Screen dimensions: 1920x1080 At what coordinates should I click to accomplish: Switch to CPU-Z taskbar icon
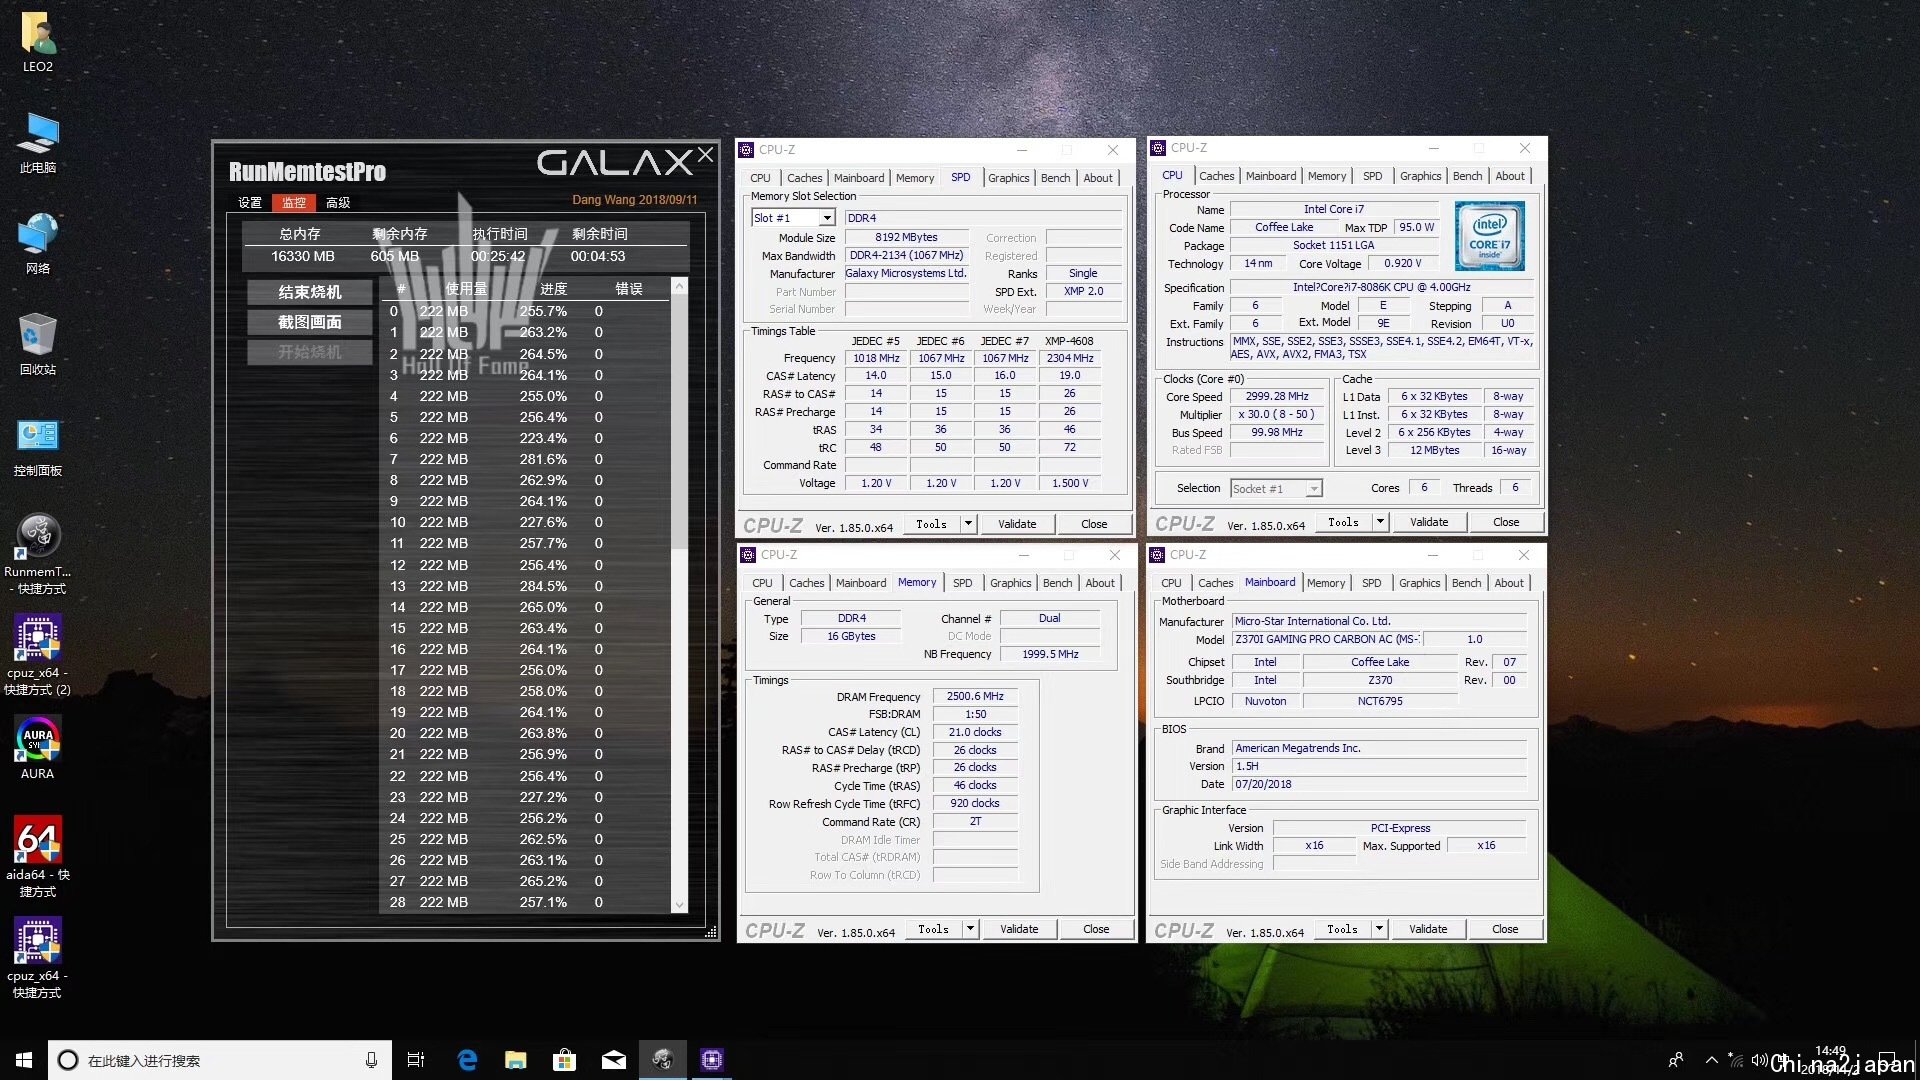point(712,1060)
